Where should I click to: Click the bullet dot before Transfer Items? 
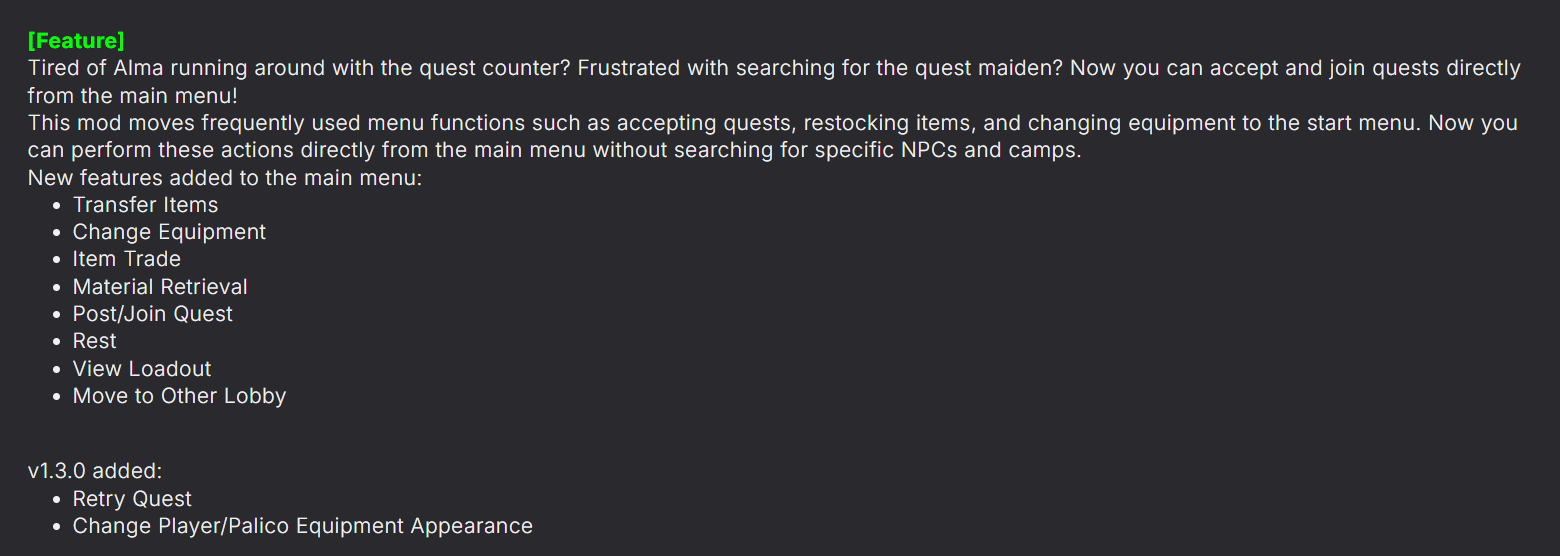pos(57,205)
